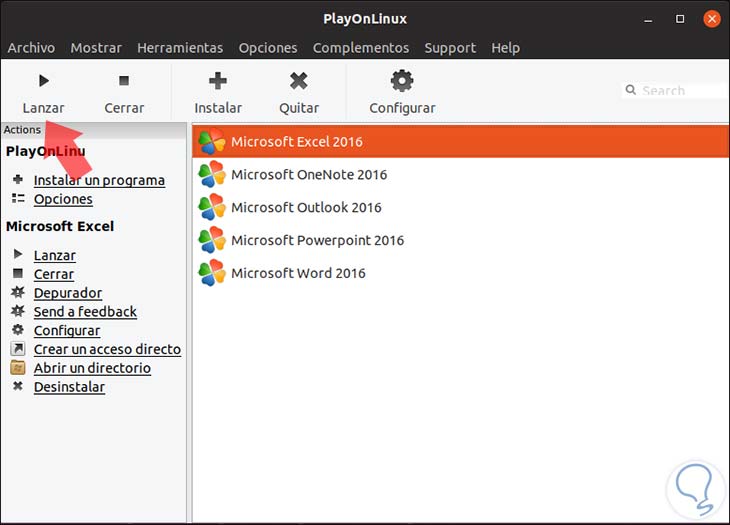
Task: Click the Lanzar link under Microsoft Excel
Action: (x=55, y=256)
